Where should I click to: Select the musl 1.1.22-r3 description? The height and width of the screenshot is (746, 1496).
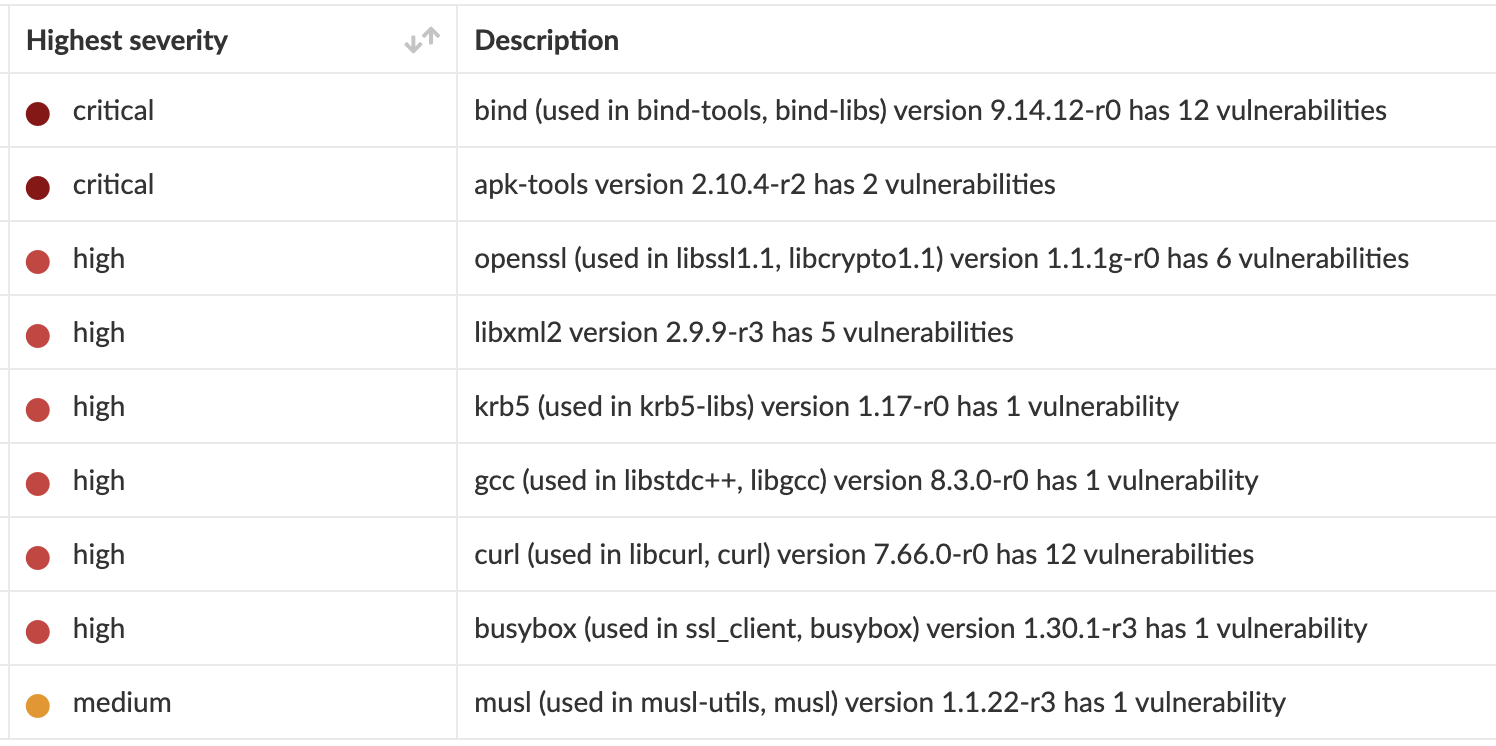coord(880,702)
